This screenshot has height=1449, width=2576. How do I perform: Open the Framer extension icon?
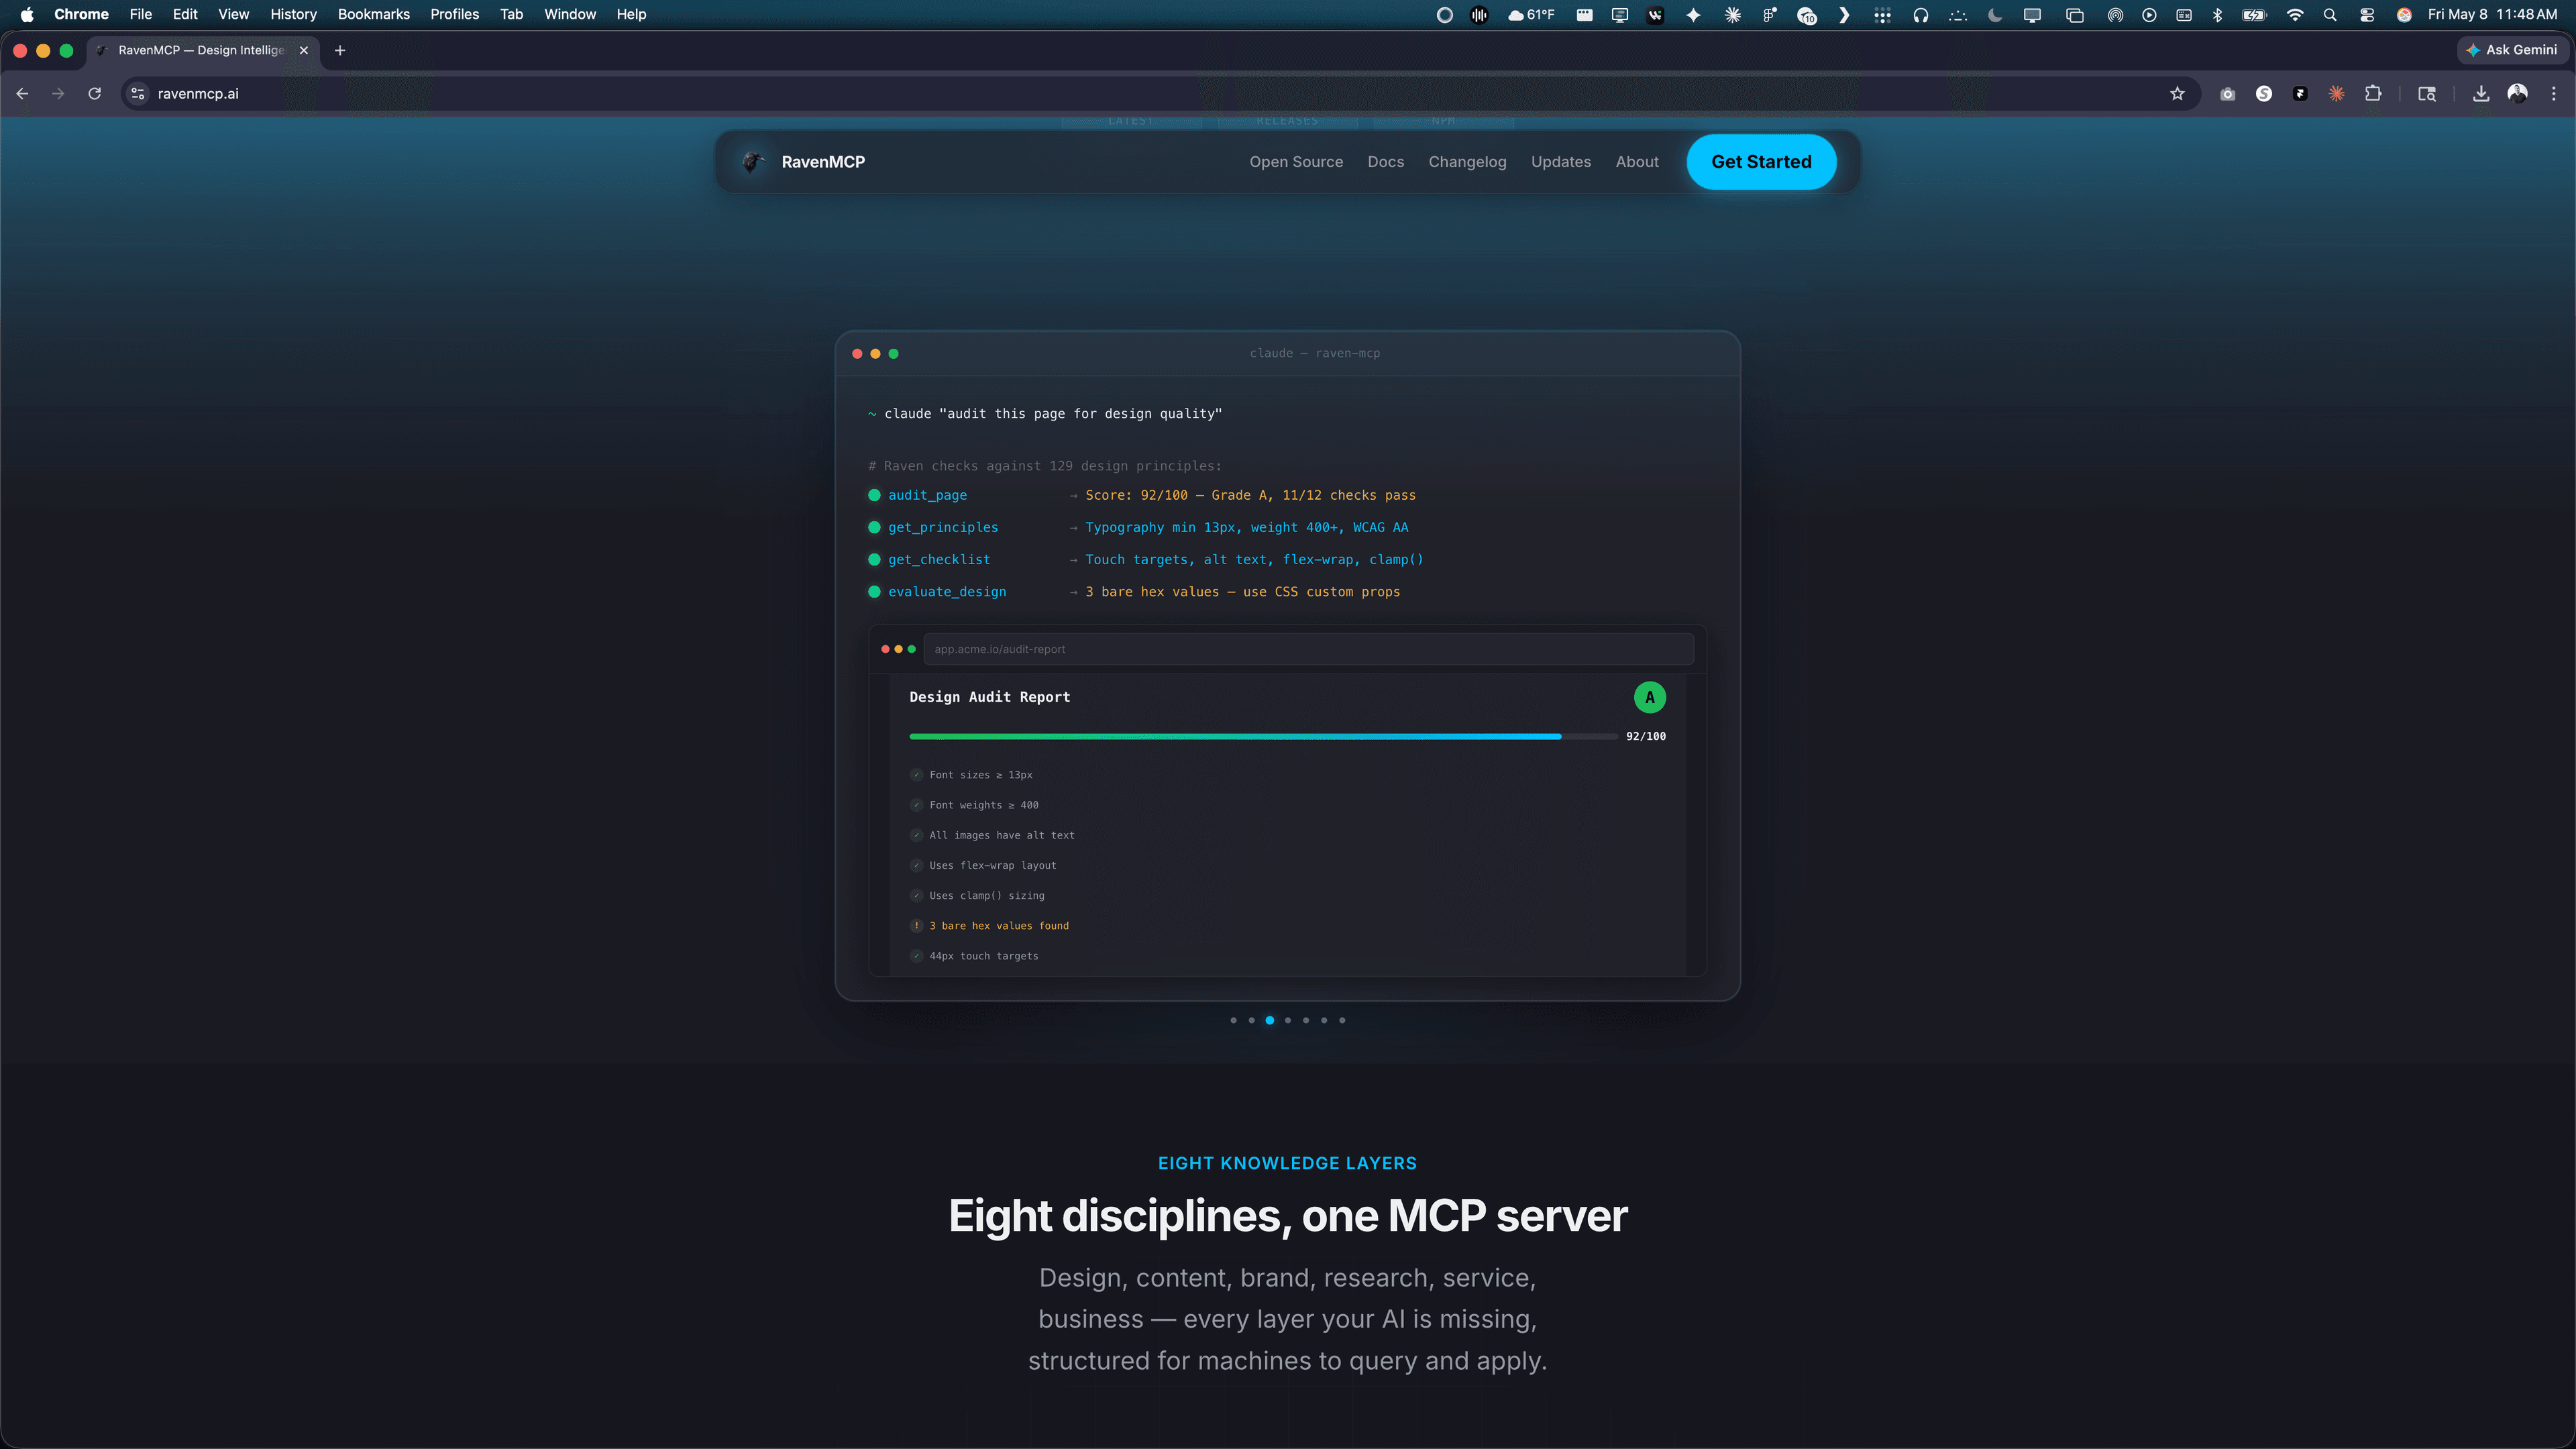(2300, 94)
